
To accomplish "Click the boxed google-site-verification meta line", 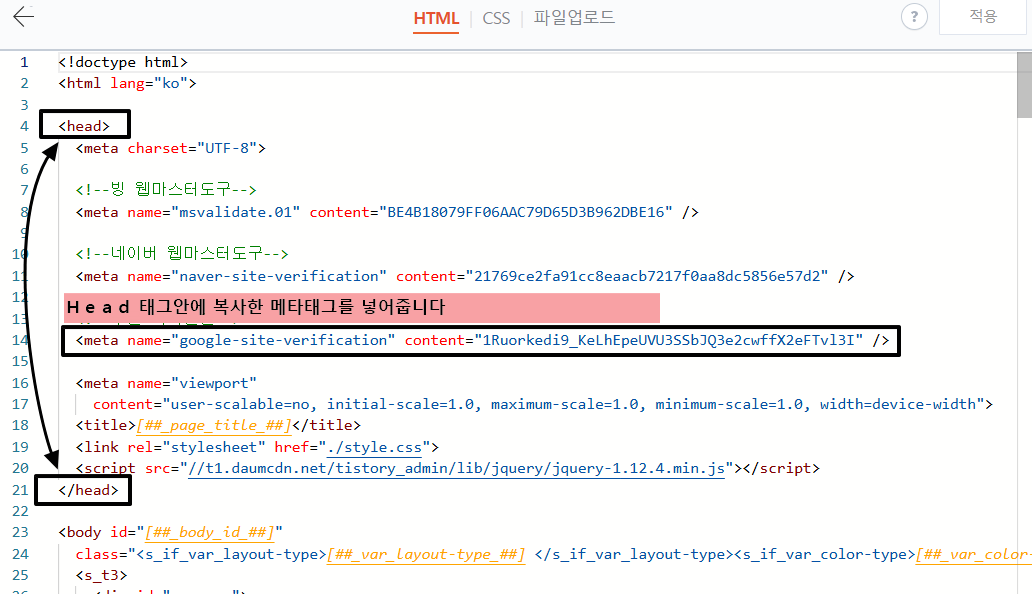I will click(x=480, y=340).
